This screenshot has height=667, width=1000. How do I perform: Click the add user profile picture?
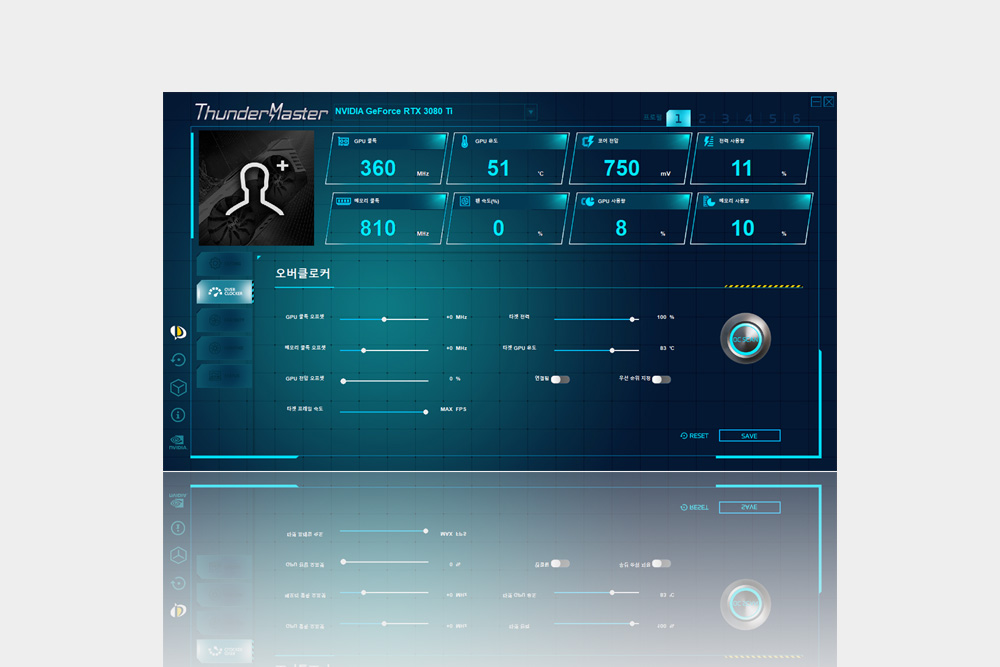pyautogui.click(x=256, y=188)
